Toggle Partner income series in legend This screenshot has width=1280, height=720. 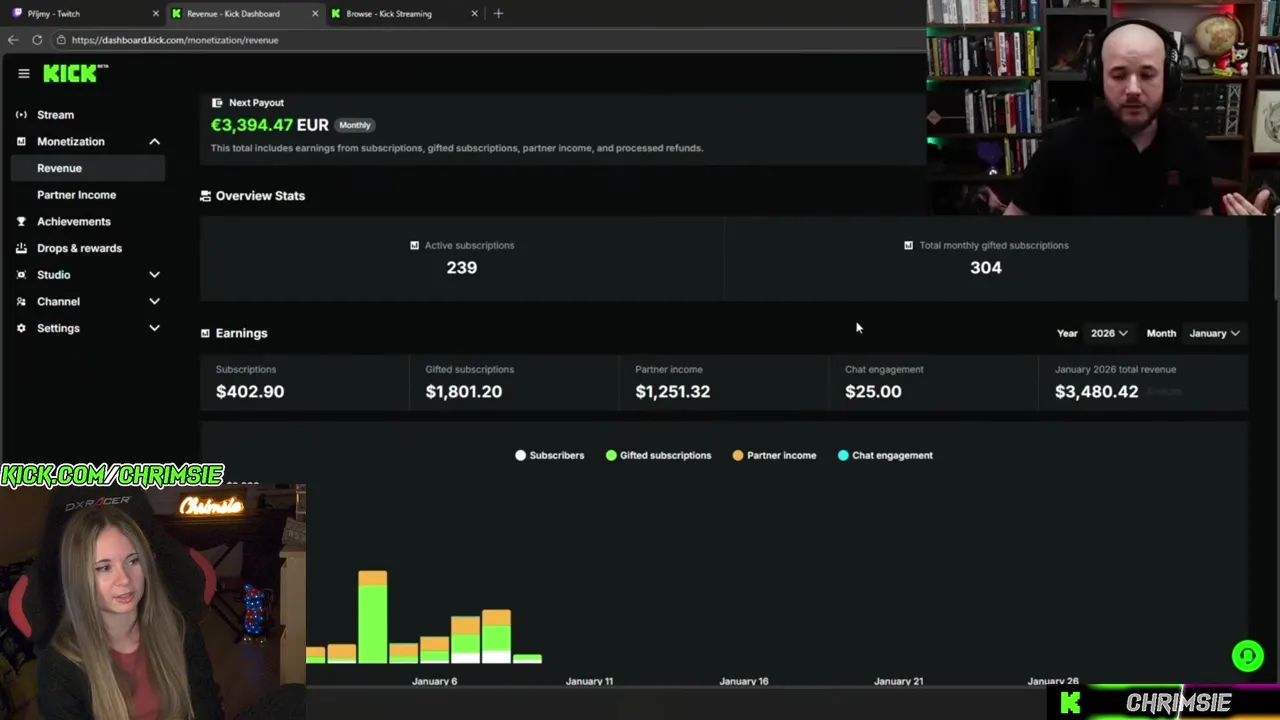click(774, 455)
